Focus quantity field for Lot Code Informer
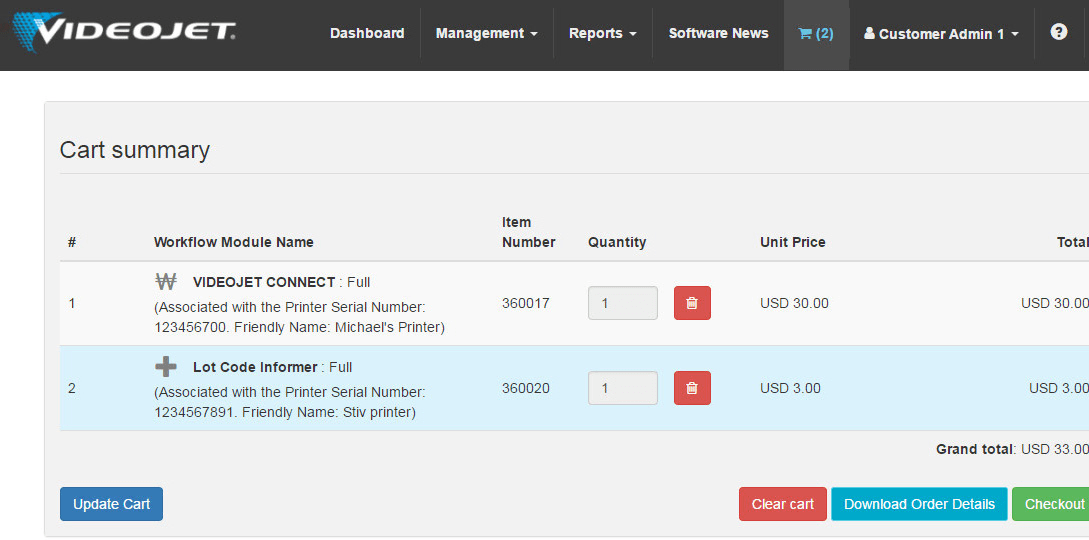The width and height of the screenshot is (1089, 540). pyautogui.click(x=623, y=388)
